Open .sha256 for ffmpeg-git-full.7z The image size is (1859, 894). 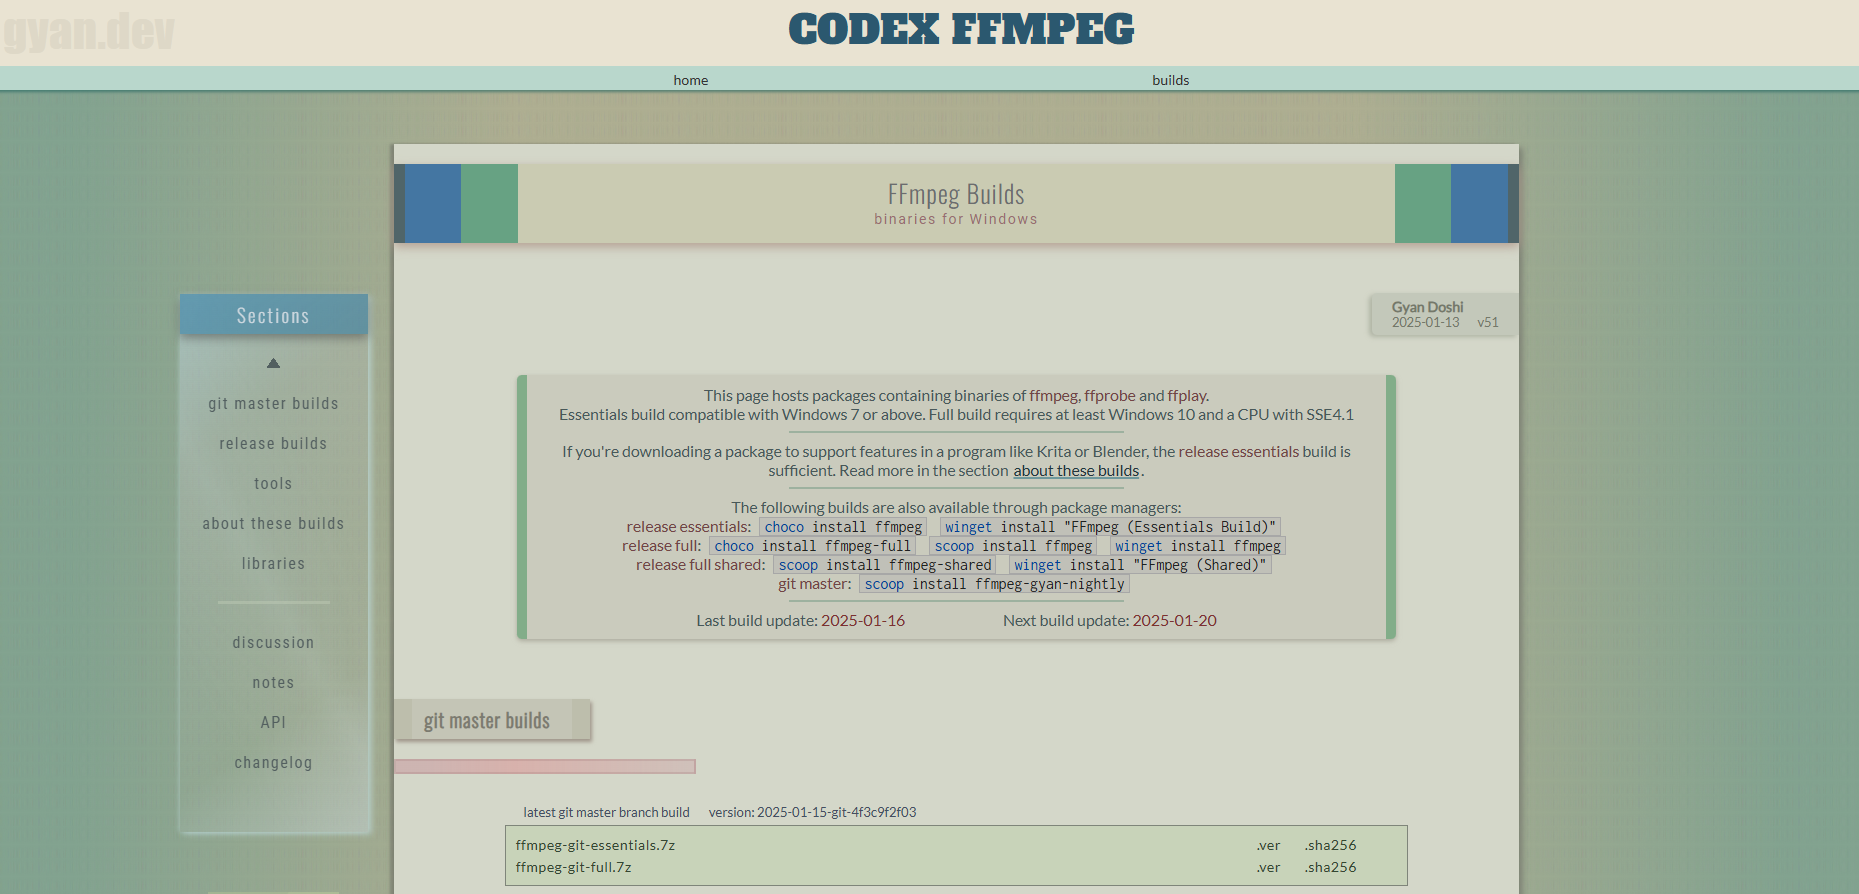[1330, 867]
